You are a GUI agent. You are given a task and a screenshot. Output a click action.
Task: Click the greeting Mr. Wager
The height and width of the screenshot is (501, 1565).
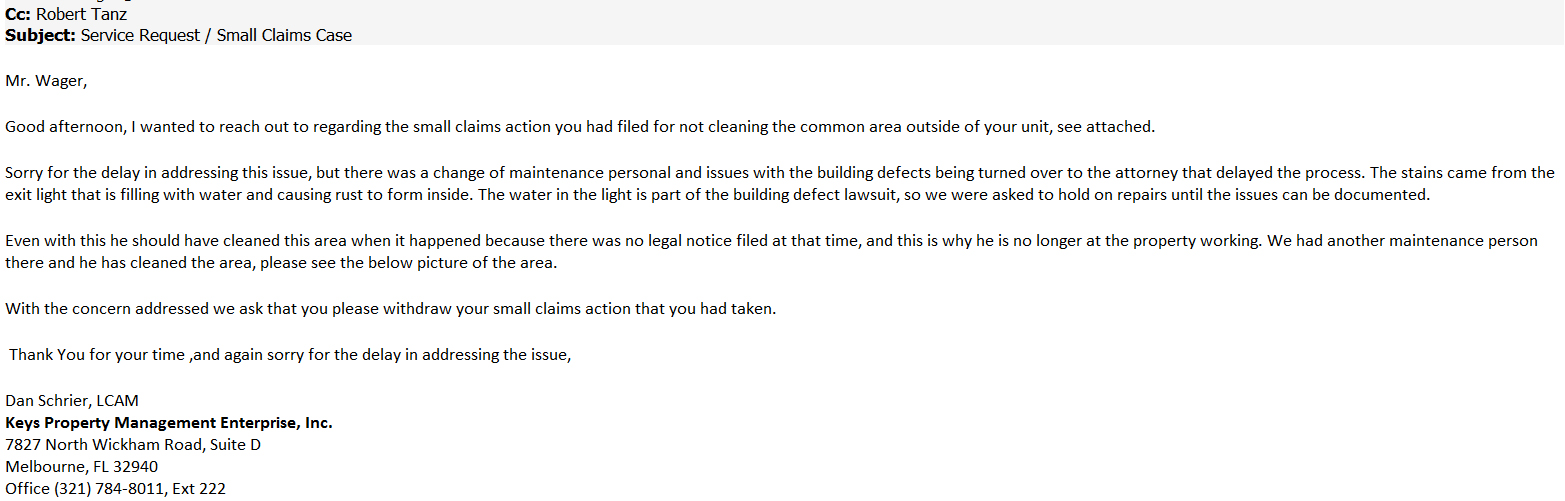[x=46, y=81]
